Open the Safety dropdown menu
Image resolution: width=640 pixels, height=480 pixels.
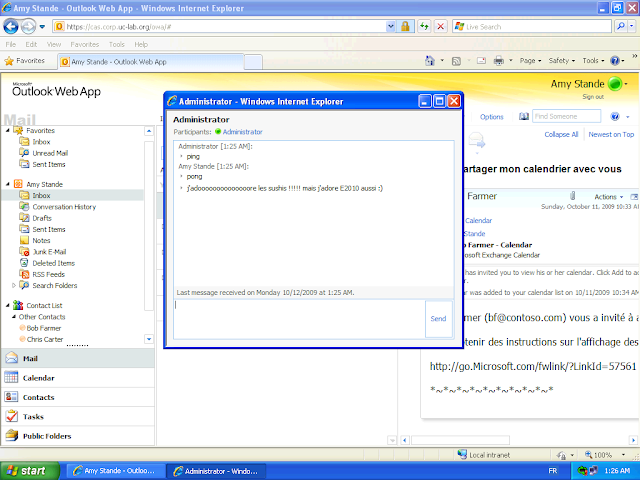562,60
